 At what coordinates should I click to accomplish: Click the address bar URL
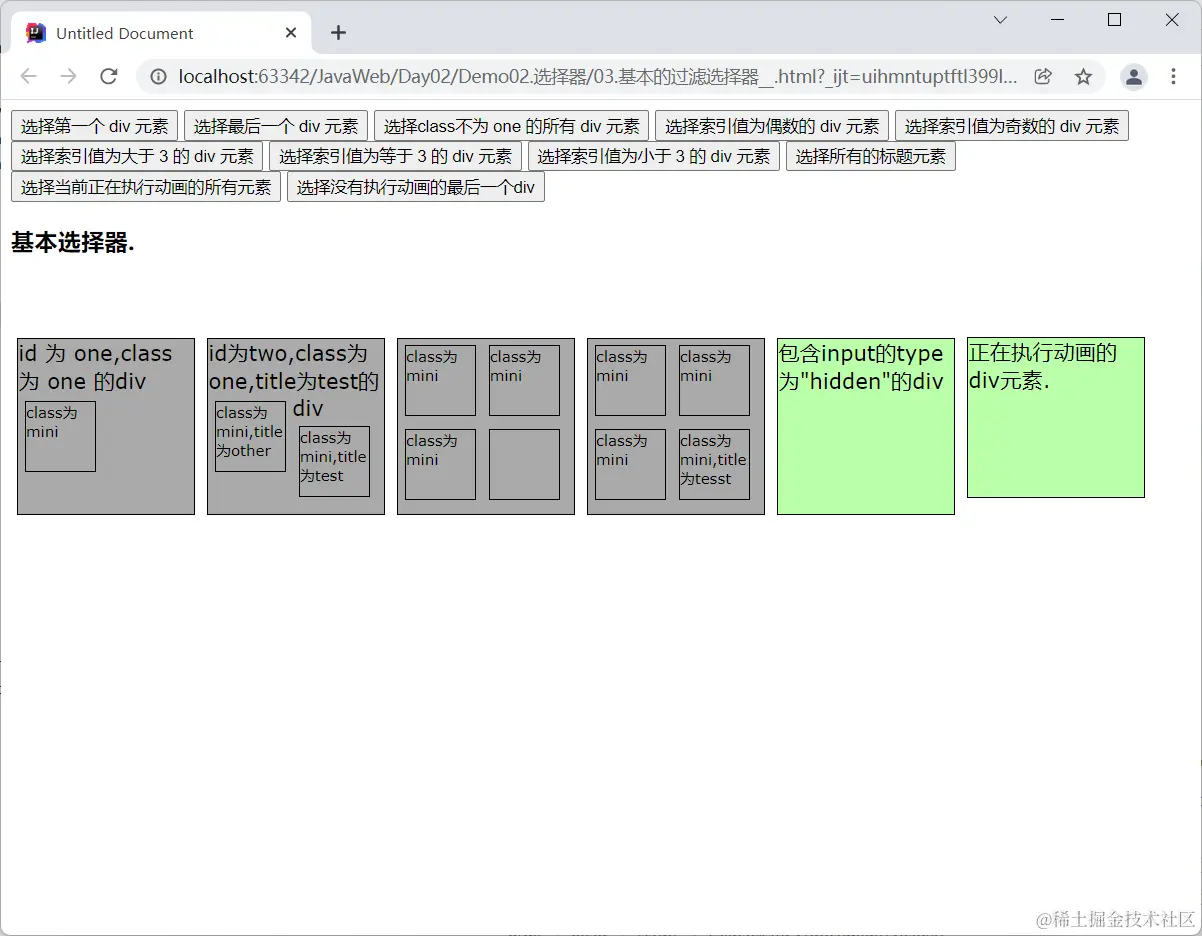point(598,77)
